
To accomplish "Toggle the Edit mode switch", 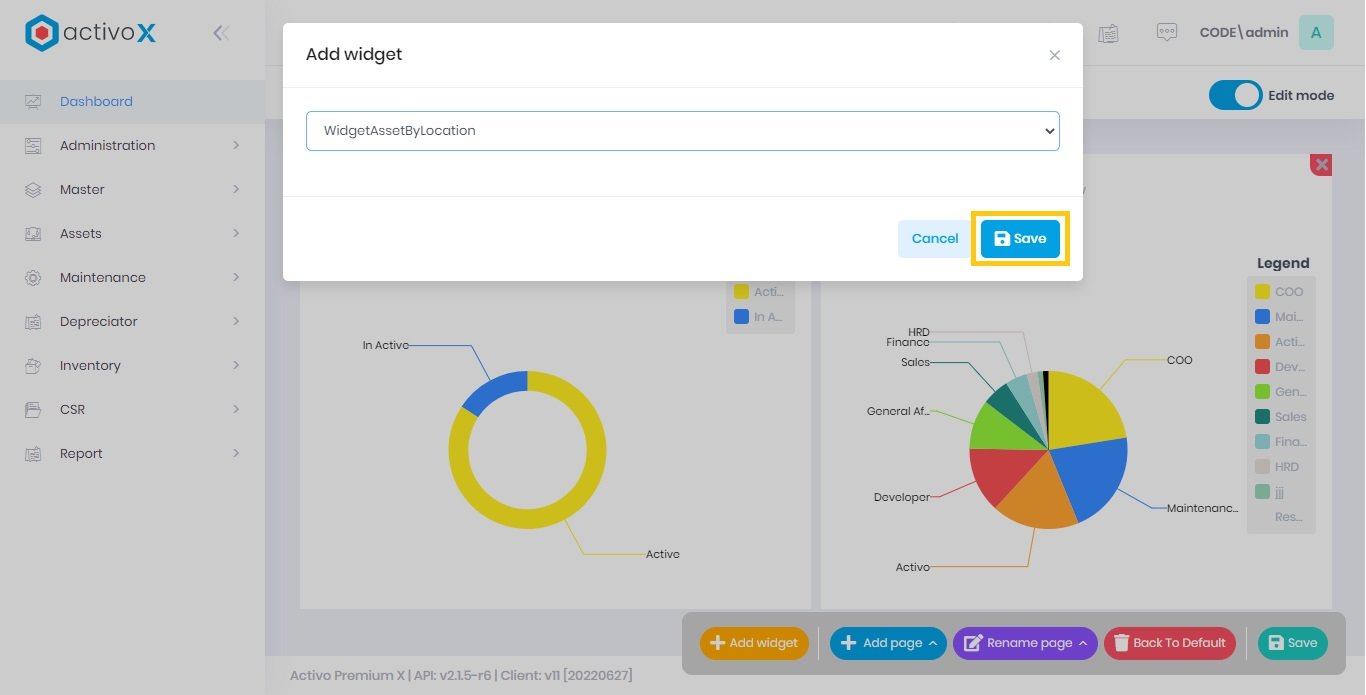I will click(x=1235, y=95).
